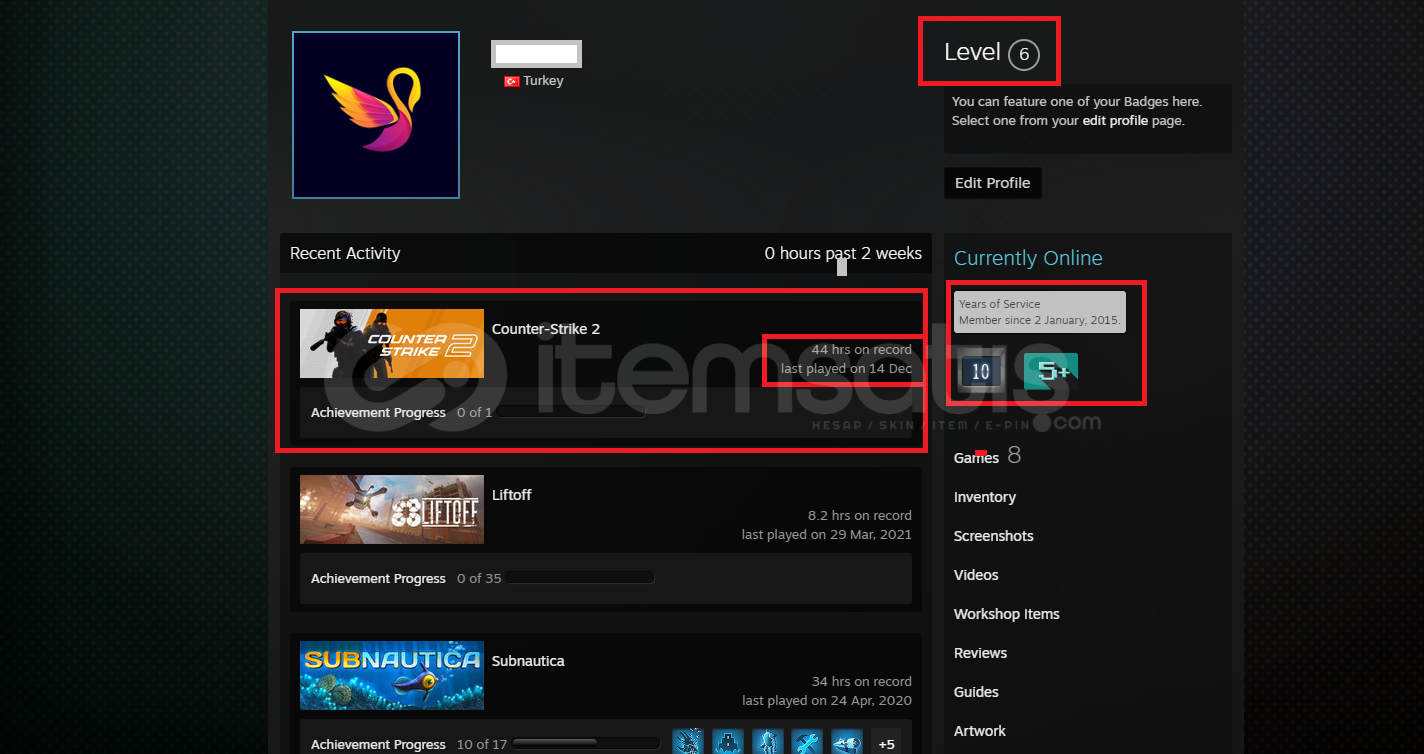Click the Counter-Strike 2 achievement progress bar
Viewport: 1424px width, 754px height.
[570, 412]
